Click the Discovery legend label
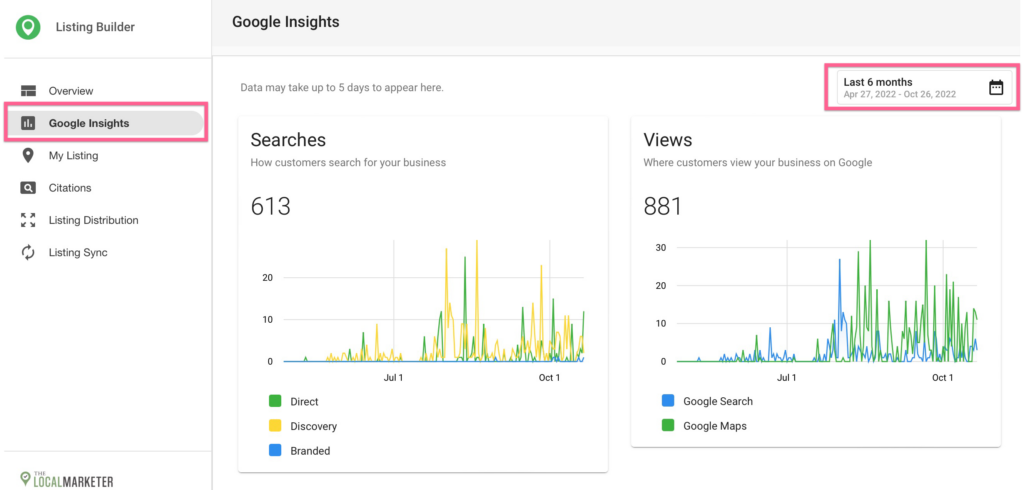The width and height of the screenshot is (1024, 490). pyautogui.click(x=313, y=426)
